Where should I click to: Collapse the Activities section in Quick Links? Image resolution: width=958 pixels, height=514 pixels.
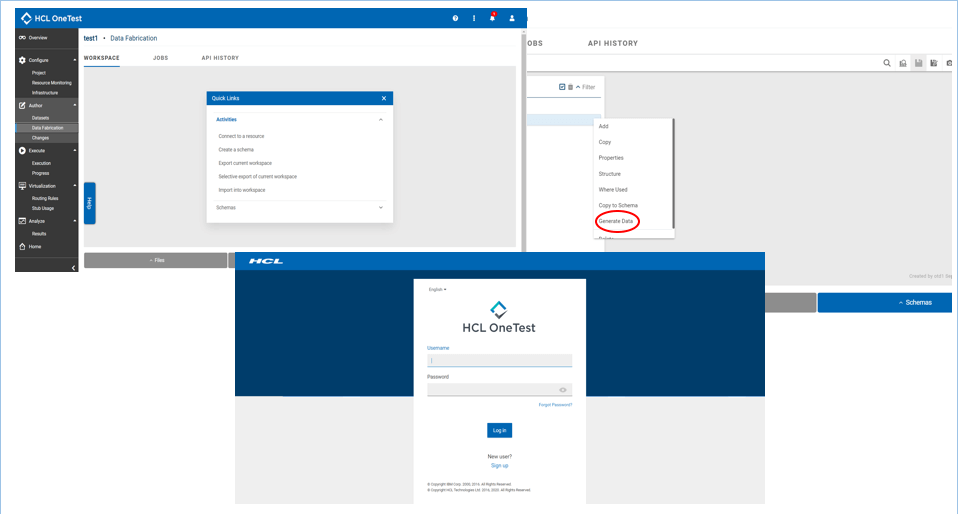(x=381, y=119)
